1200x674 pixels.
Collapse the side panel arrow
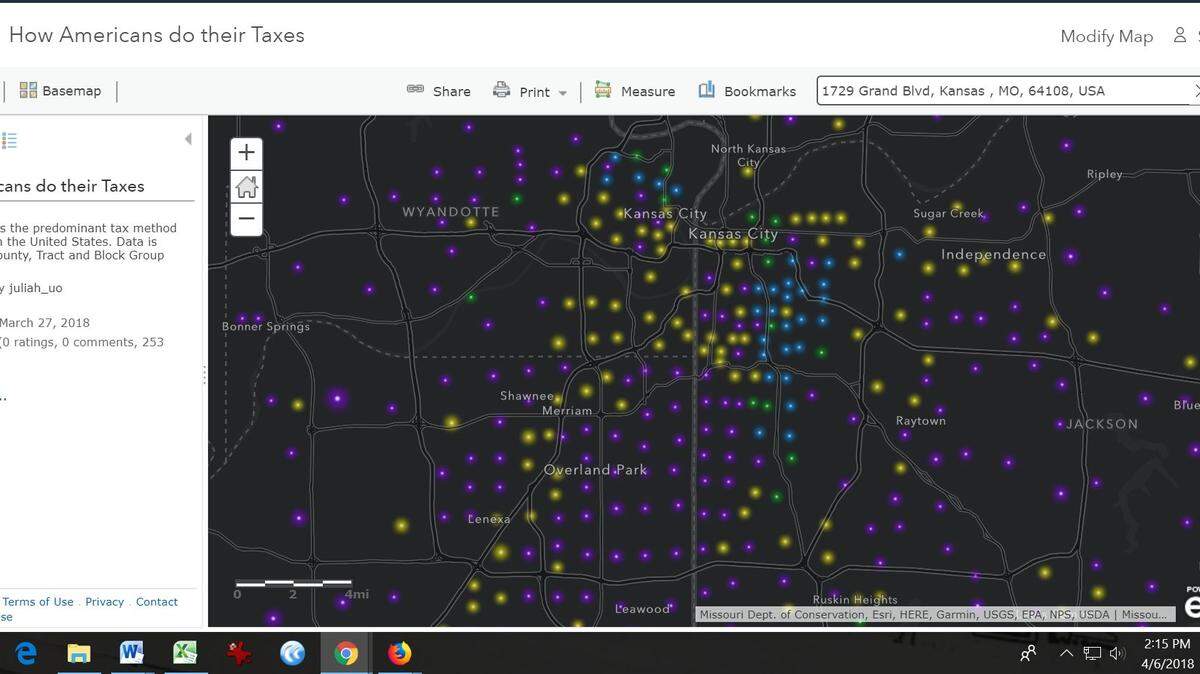pyautogui.click(x=188, y=139)
